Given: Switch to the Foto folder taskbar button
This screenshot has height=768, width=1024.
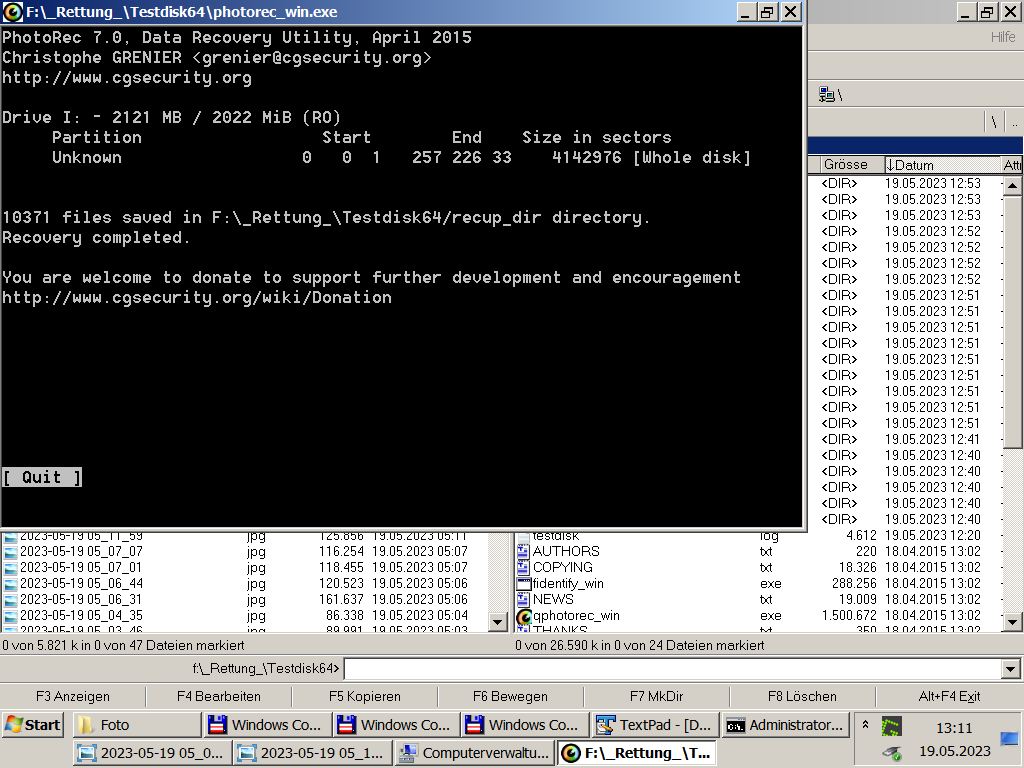Looking at the screenshot, I should click(x=135, y=725).
